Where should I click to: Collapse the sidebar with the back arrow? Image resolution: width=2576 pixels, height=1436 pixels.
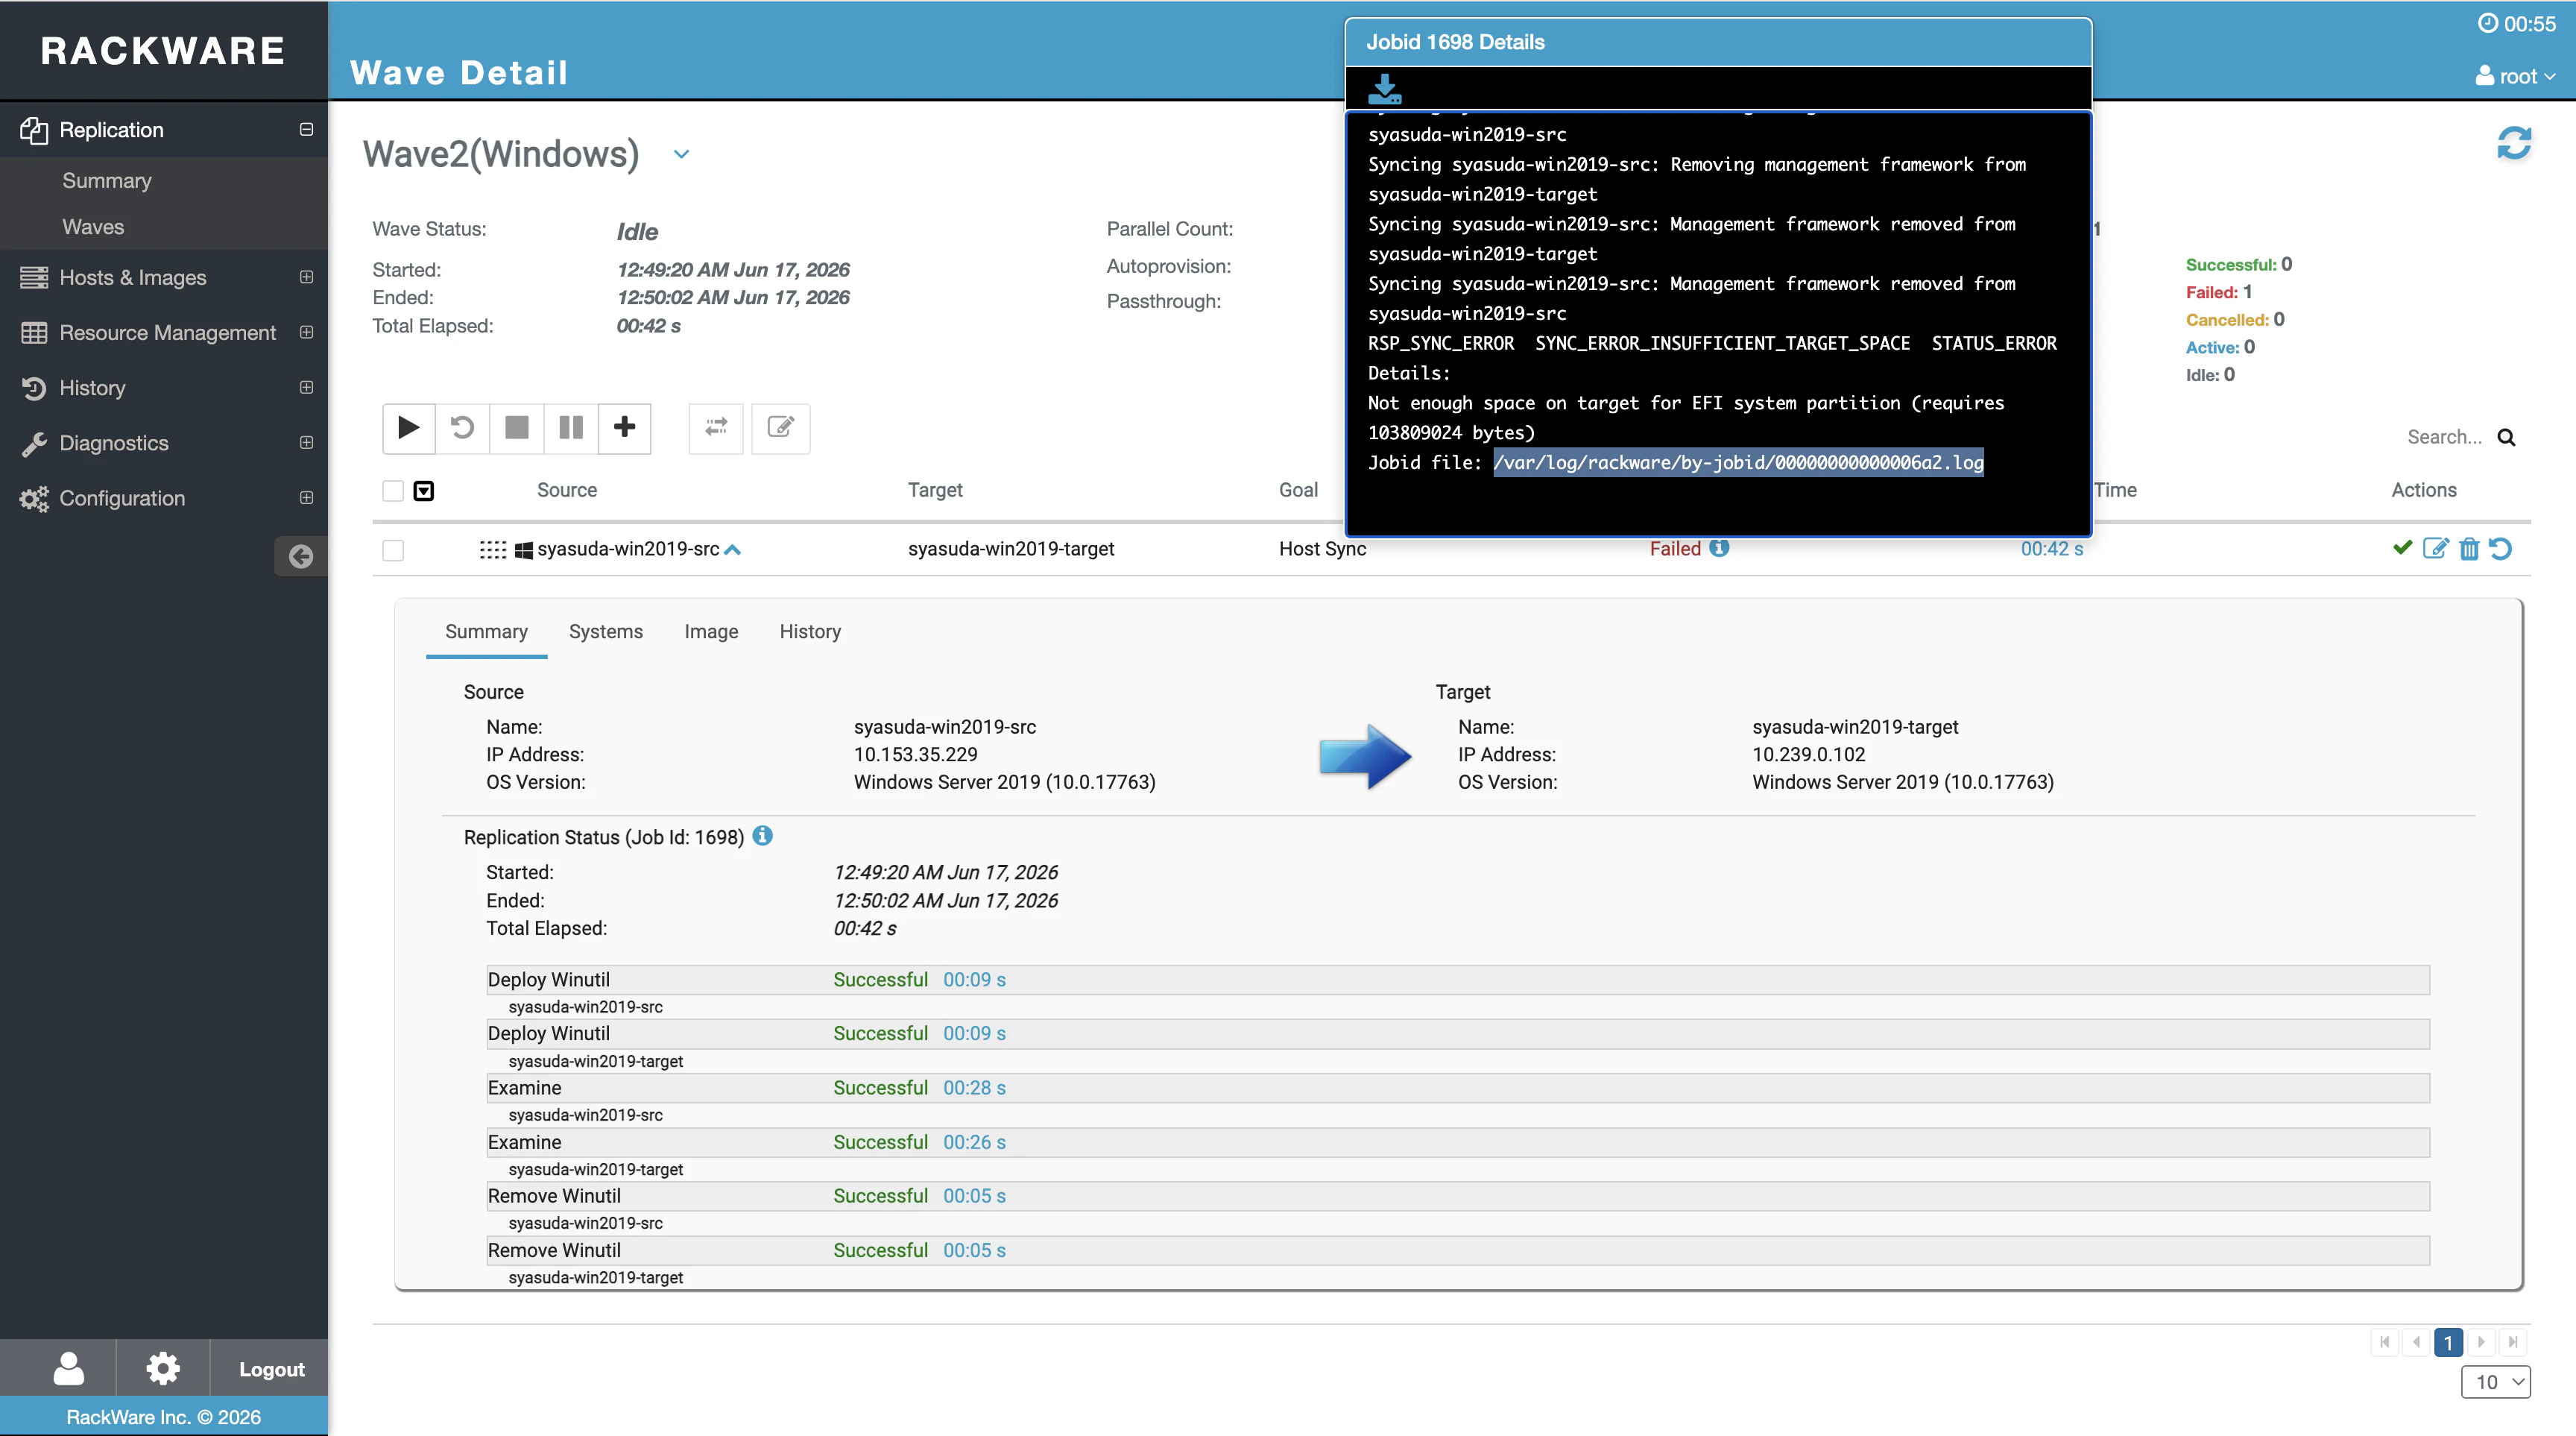click(301, 556)
